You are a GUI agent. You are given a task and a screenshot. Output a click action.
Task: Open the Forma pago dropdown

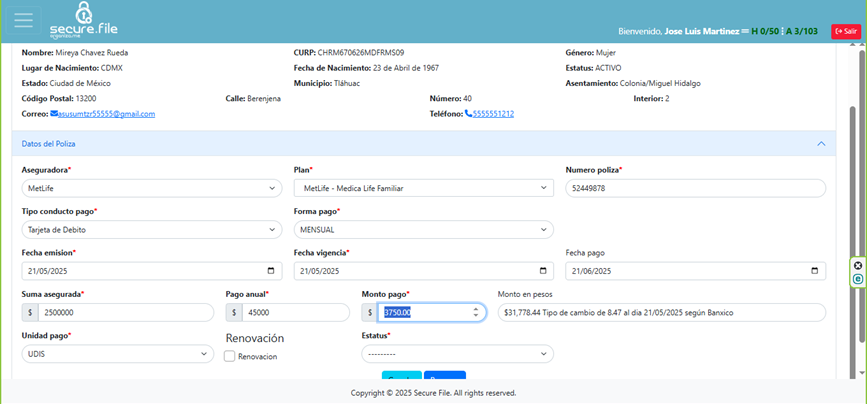coord(423,230)
